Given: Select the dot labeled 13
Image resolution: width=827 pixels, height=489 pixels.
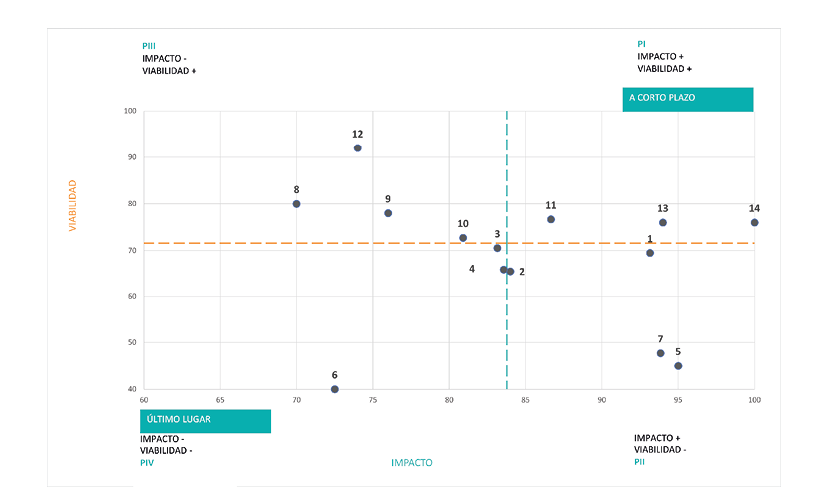Looking at the screenshot, I should click(663, 222).
